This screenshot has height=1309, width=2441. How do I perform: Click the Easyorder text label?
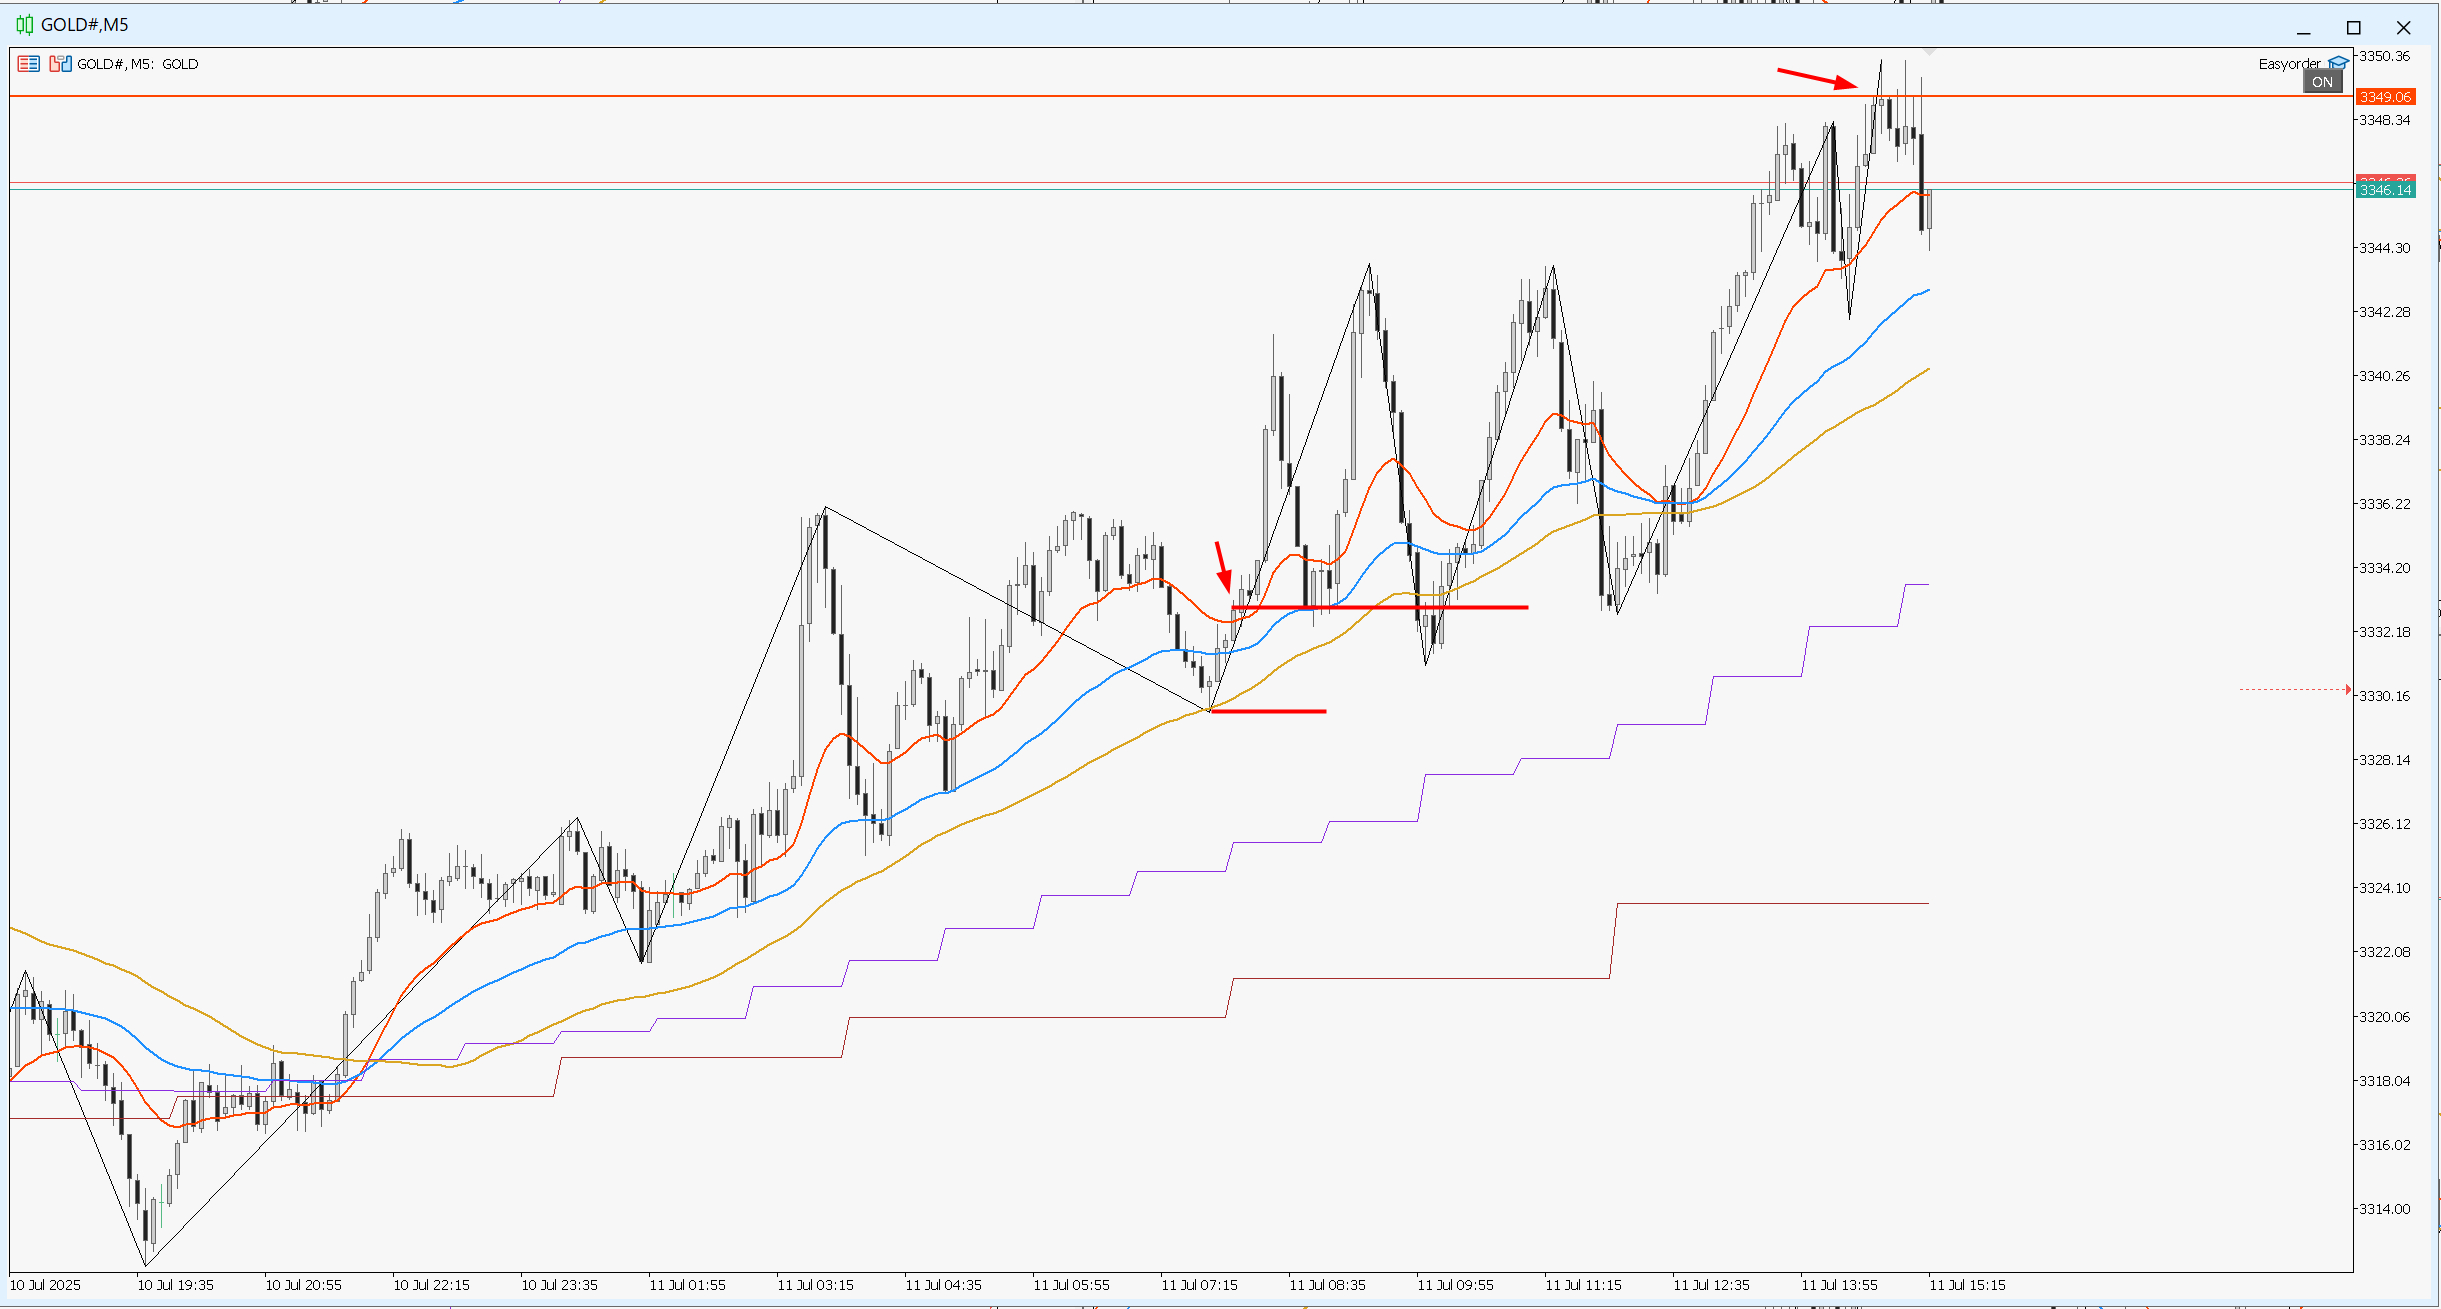pos(2289,64)
